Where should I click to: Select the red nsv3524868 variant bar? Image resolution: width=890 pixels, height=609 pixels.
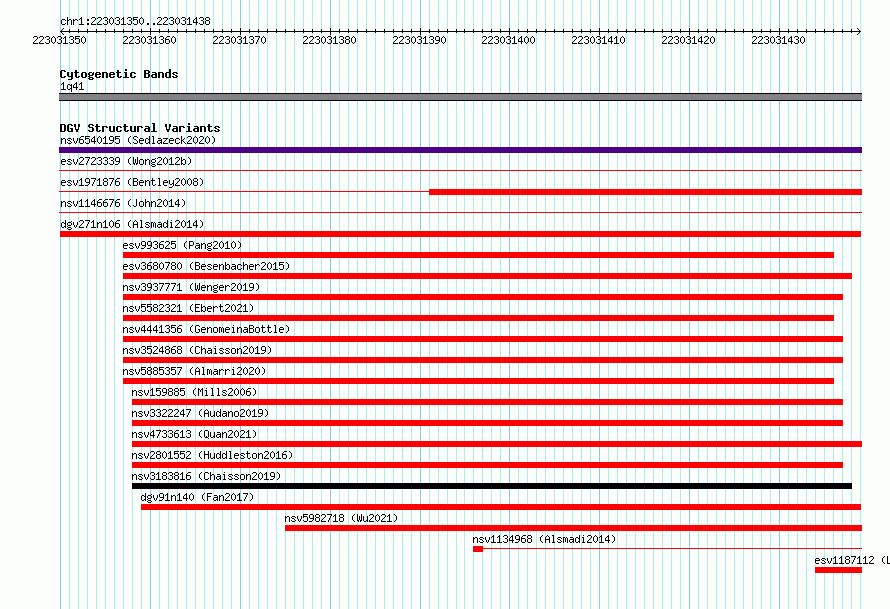pos(483,360)
